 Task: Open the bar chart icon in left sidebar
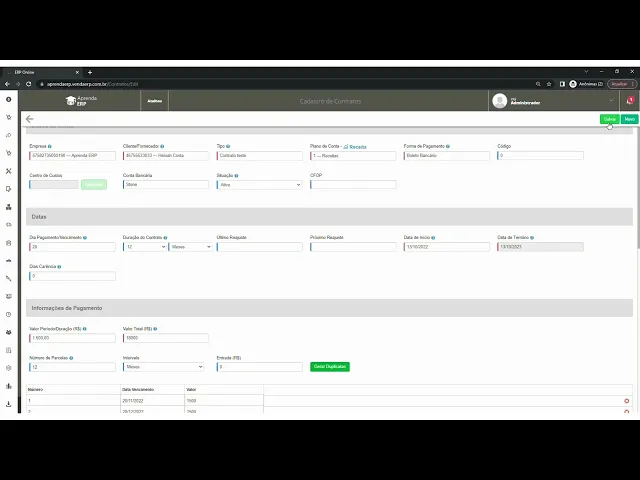tap(9, 386)
